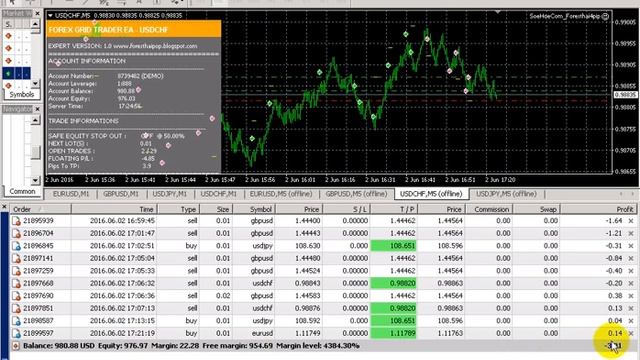Close order 21897259 with its X button

(631, 271)
